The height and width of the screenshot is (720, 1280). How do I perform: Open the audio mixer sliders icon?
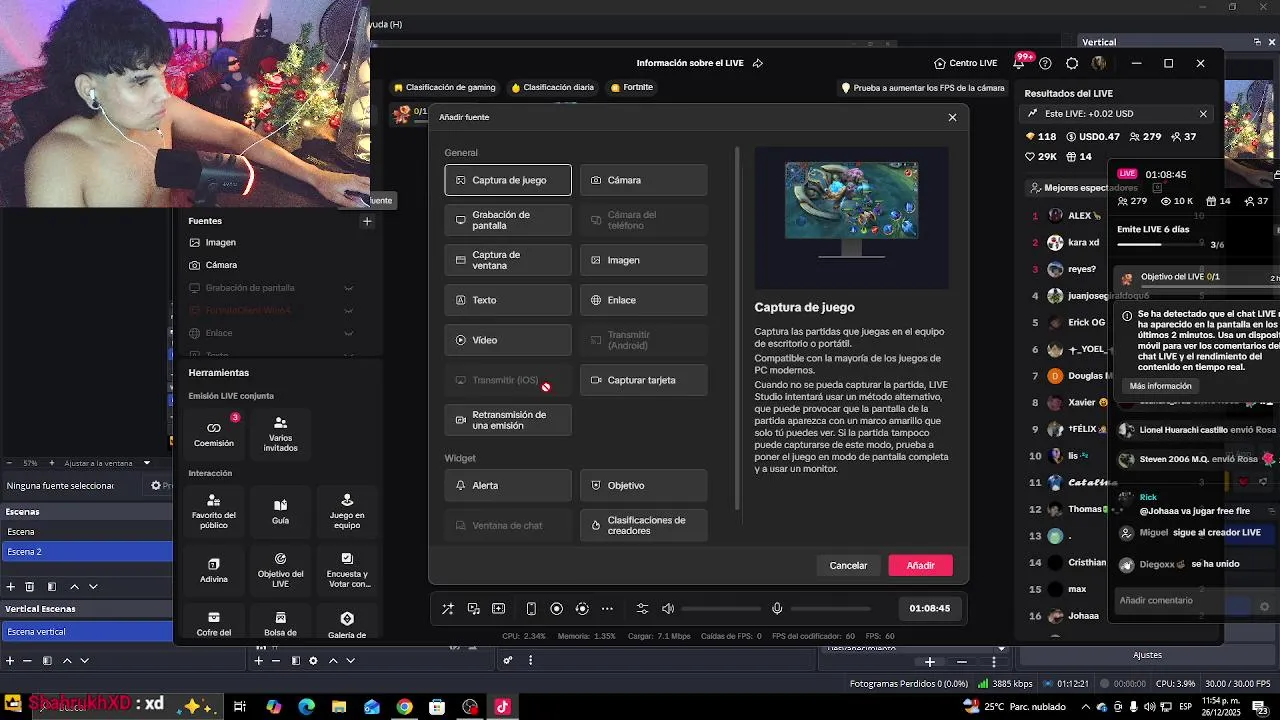[x=642, y=608]
